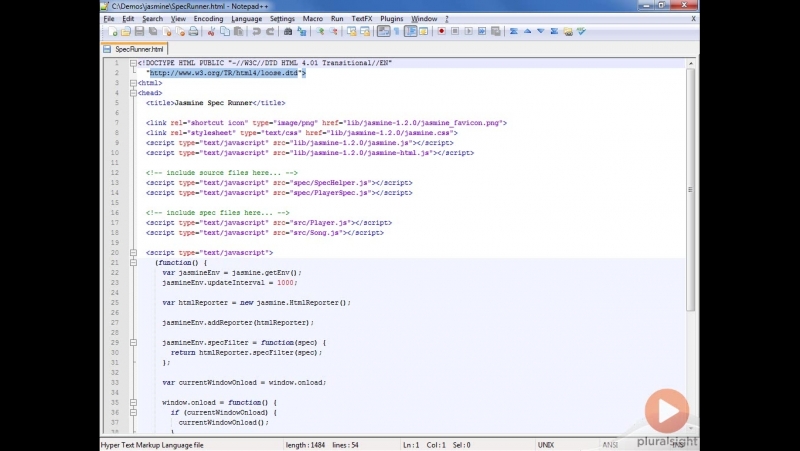Click the vertical scrollbar thumb

click(690, 189)
